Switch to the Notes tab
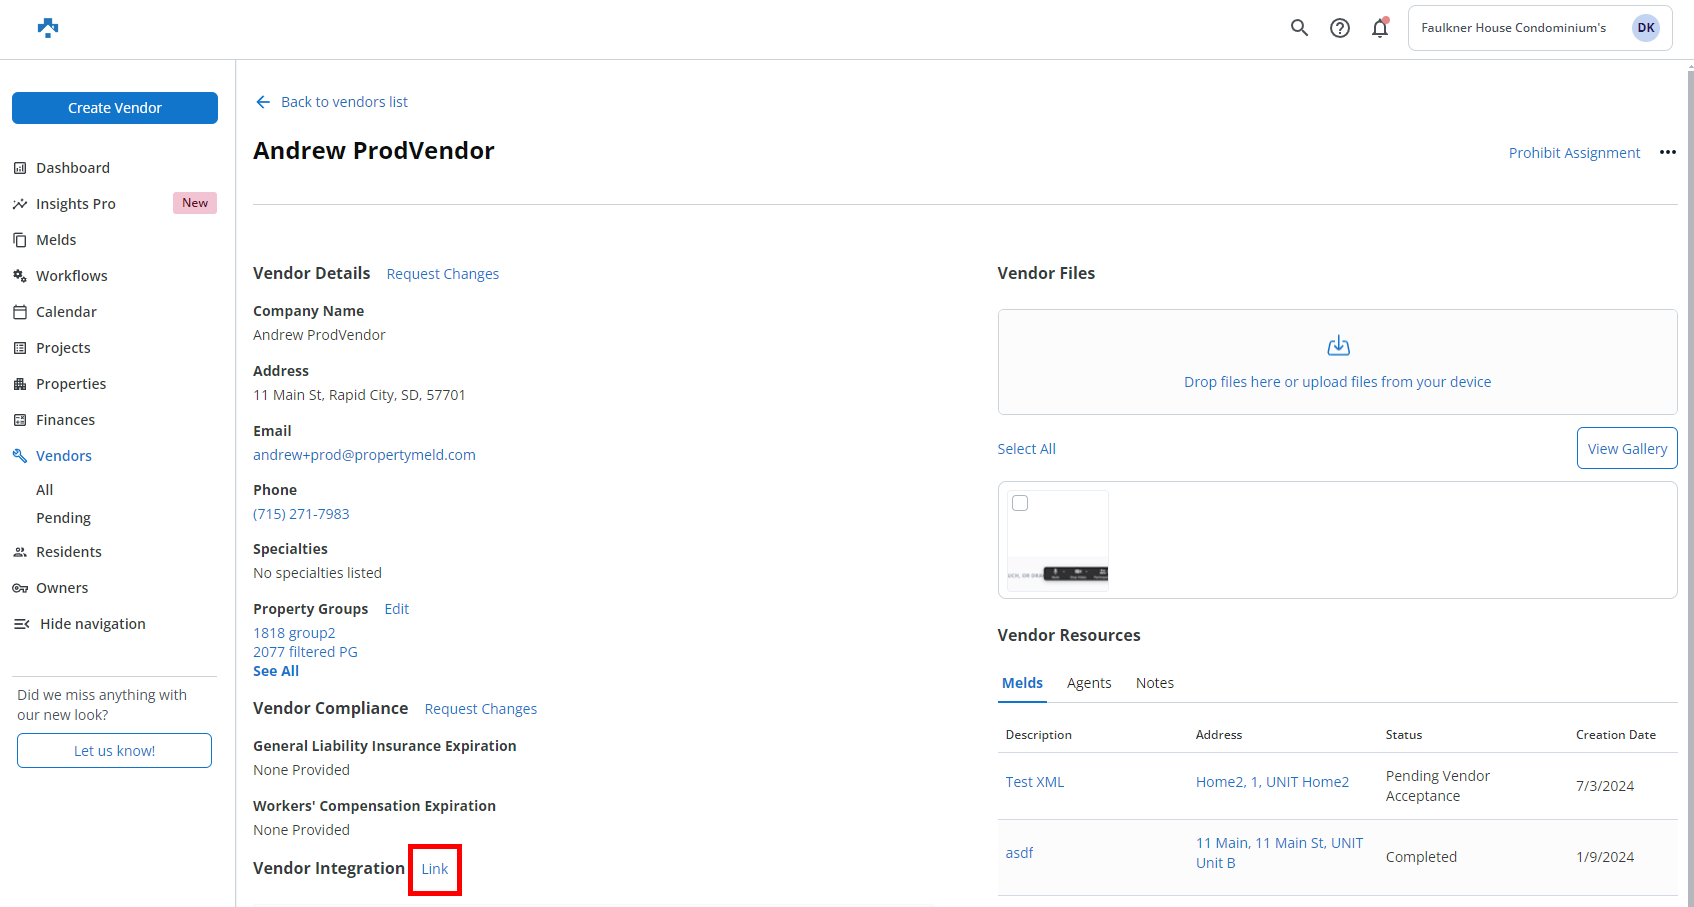Viewport: 1694px width, 907px height. [x=1154, y=683]
